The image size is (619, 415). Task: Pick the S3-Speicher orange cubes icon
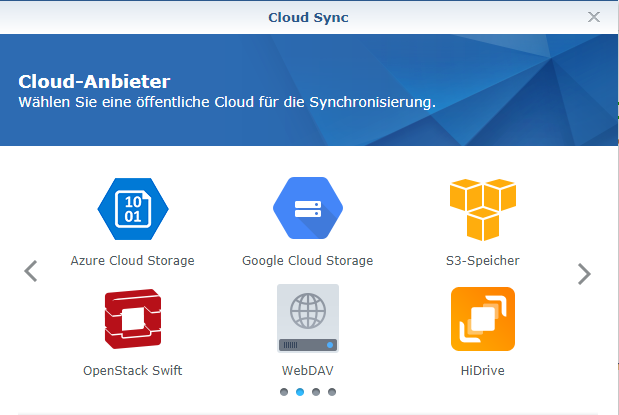pos(483,210)
